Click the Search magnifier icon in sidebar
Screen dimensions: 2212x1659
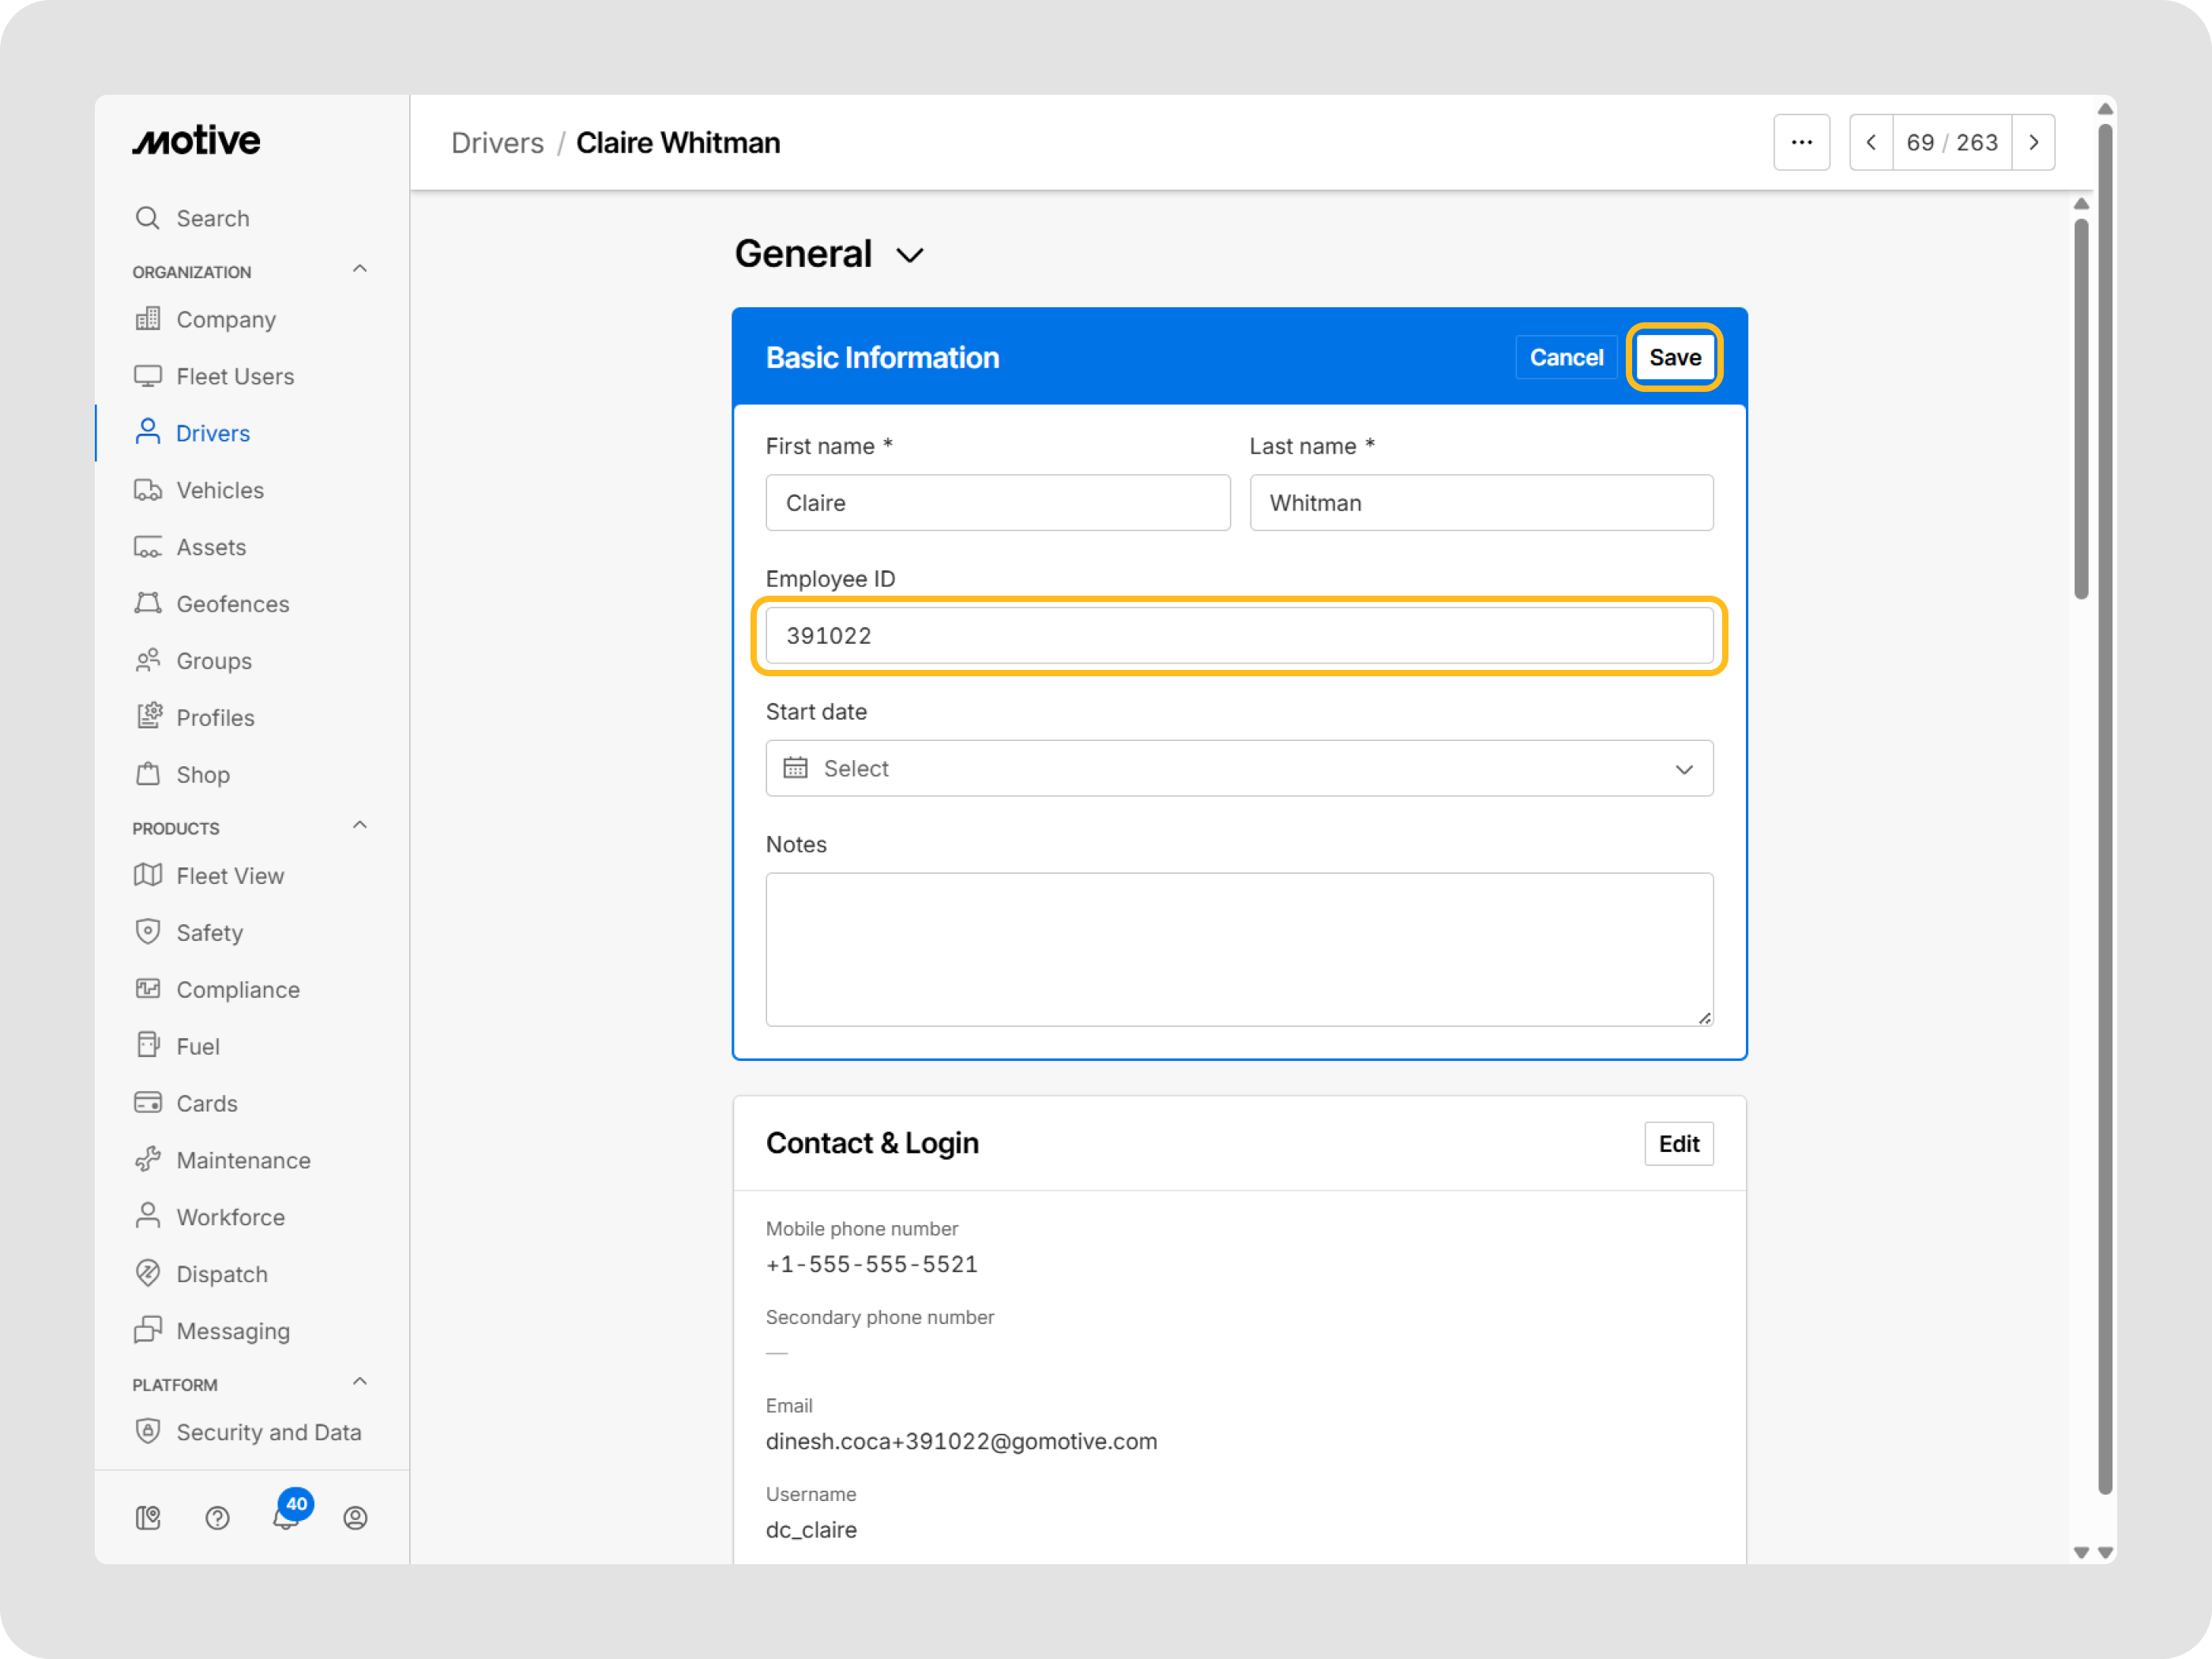coord(148,218)
